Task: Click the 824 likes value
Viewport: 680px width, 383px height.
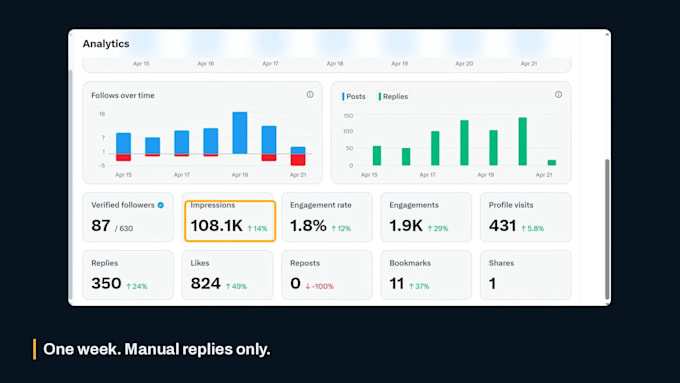Action: (x=206, y=283)
